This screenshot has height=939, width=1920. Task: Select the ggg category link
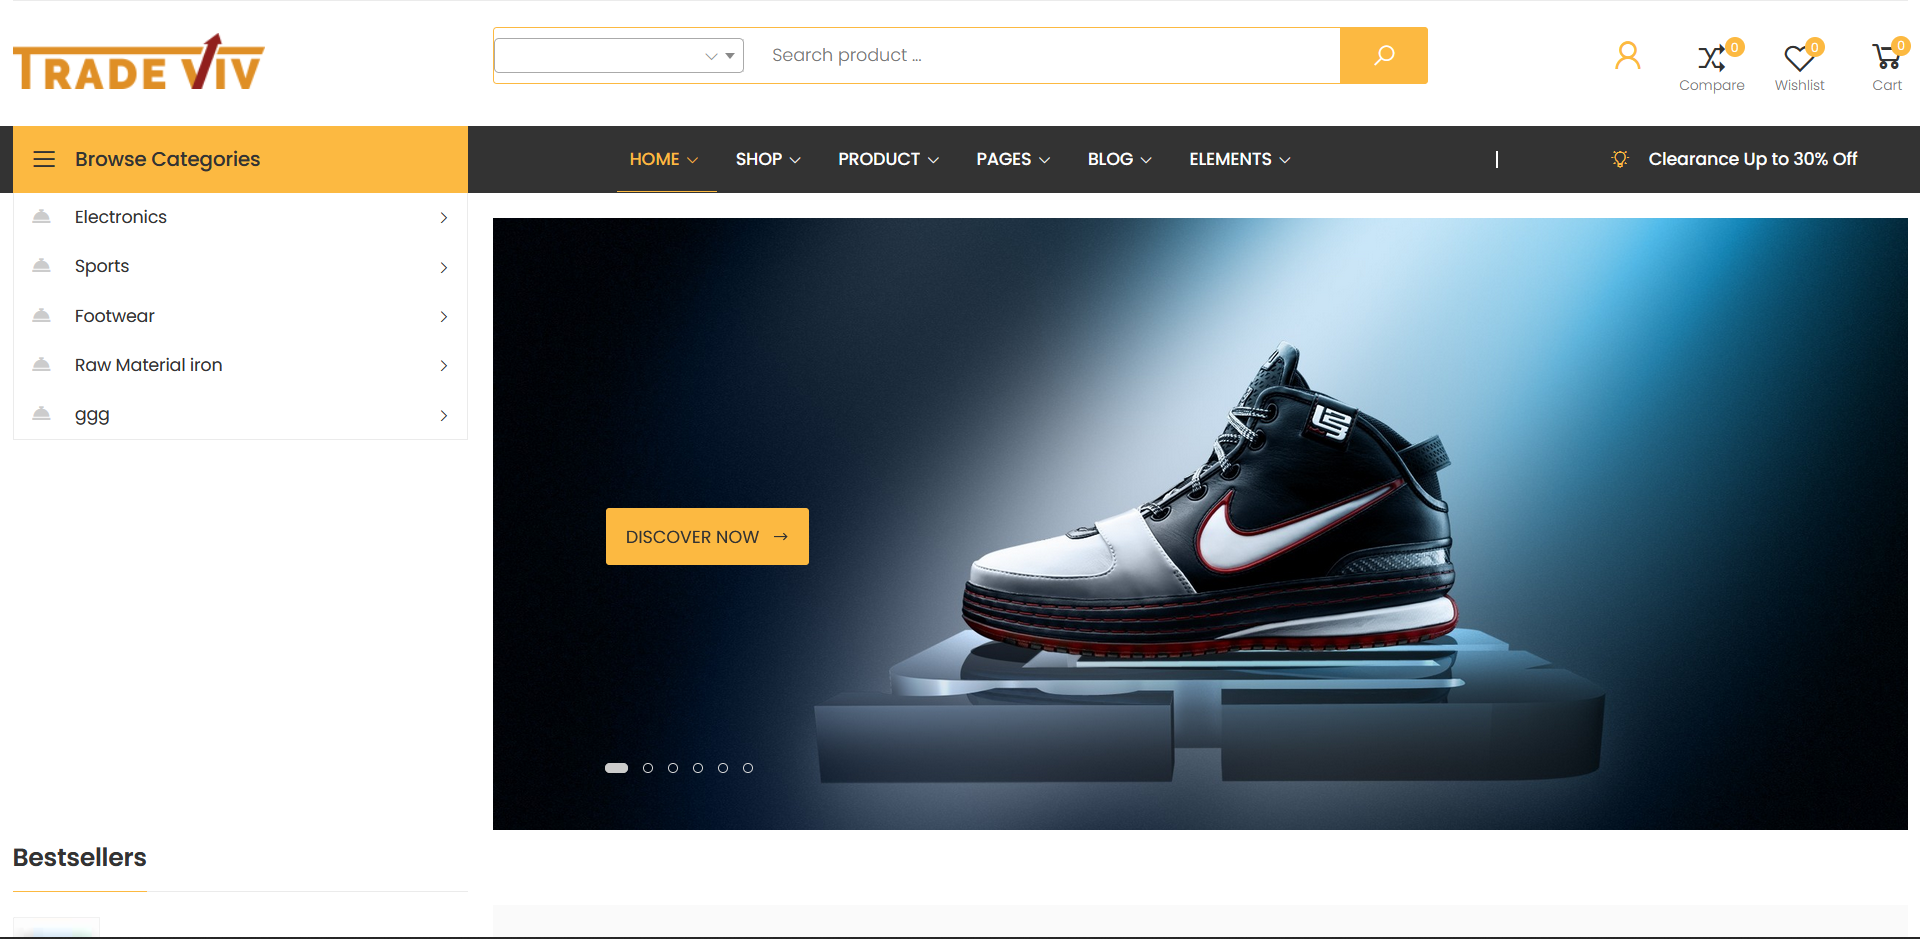pyautogui.click(x=92, y=414)
